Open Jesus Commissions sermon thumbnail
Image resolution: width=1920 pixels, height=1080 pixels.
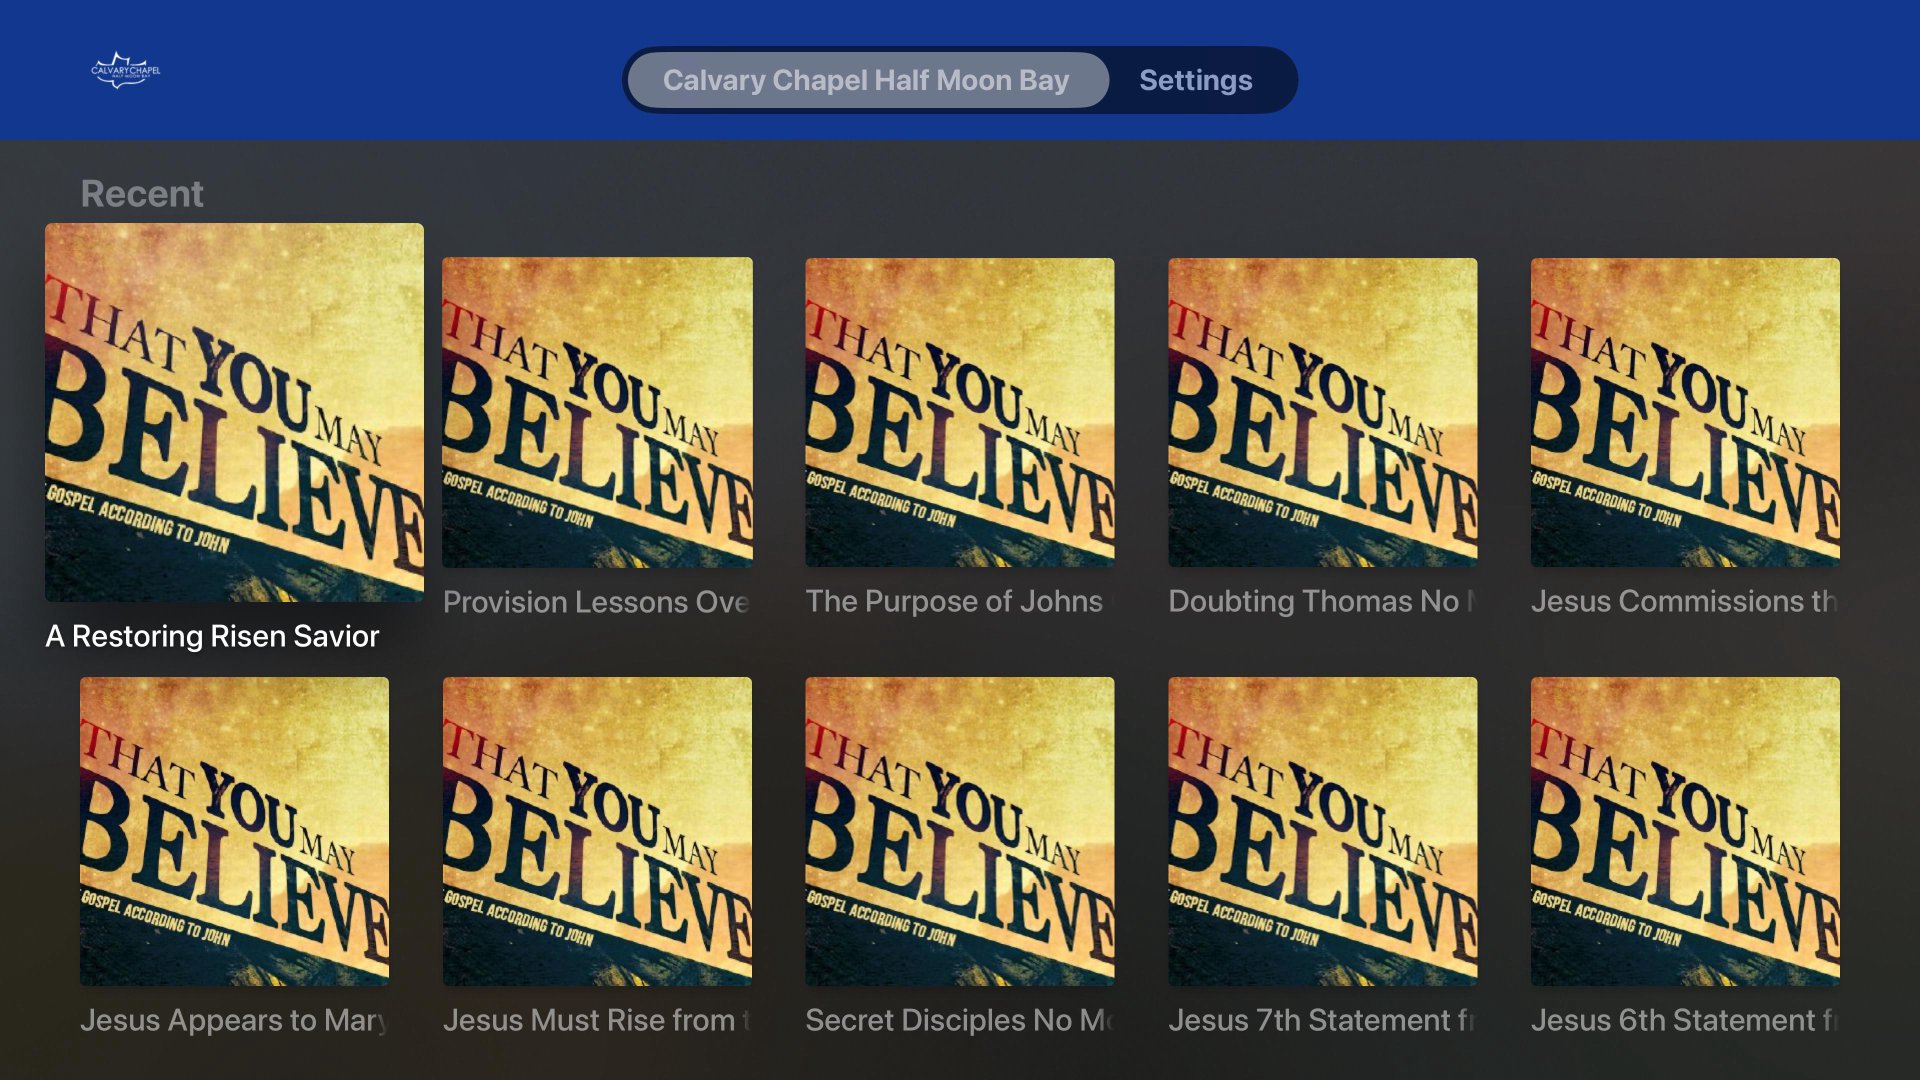tap(1685, 412)
